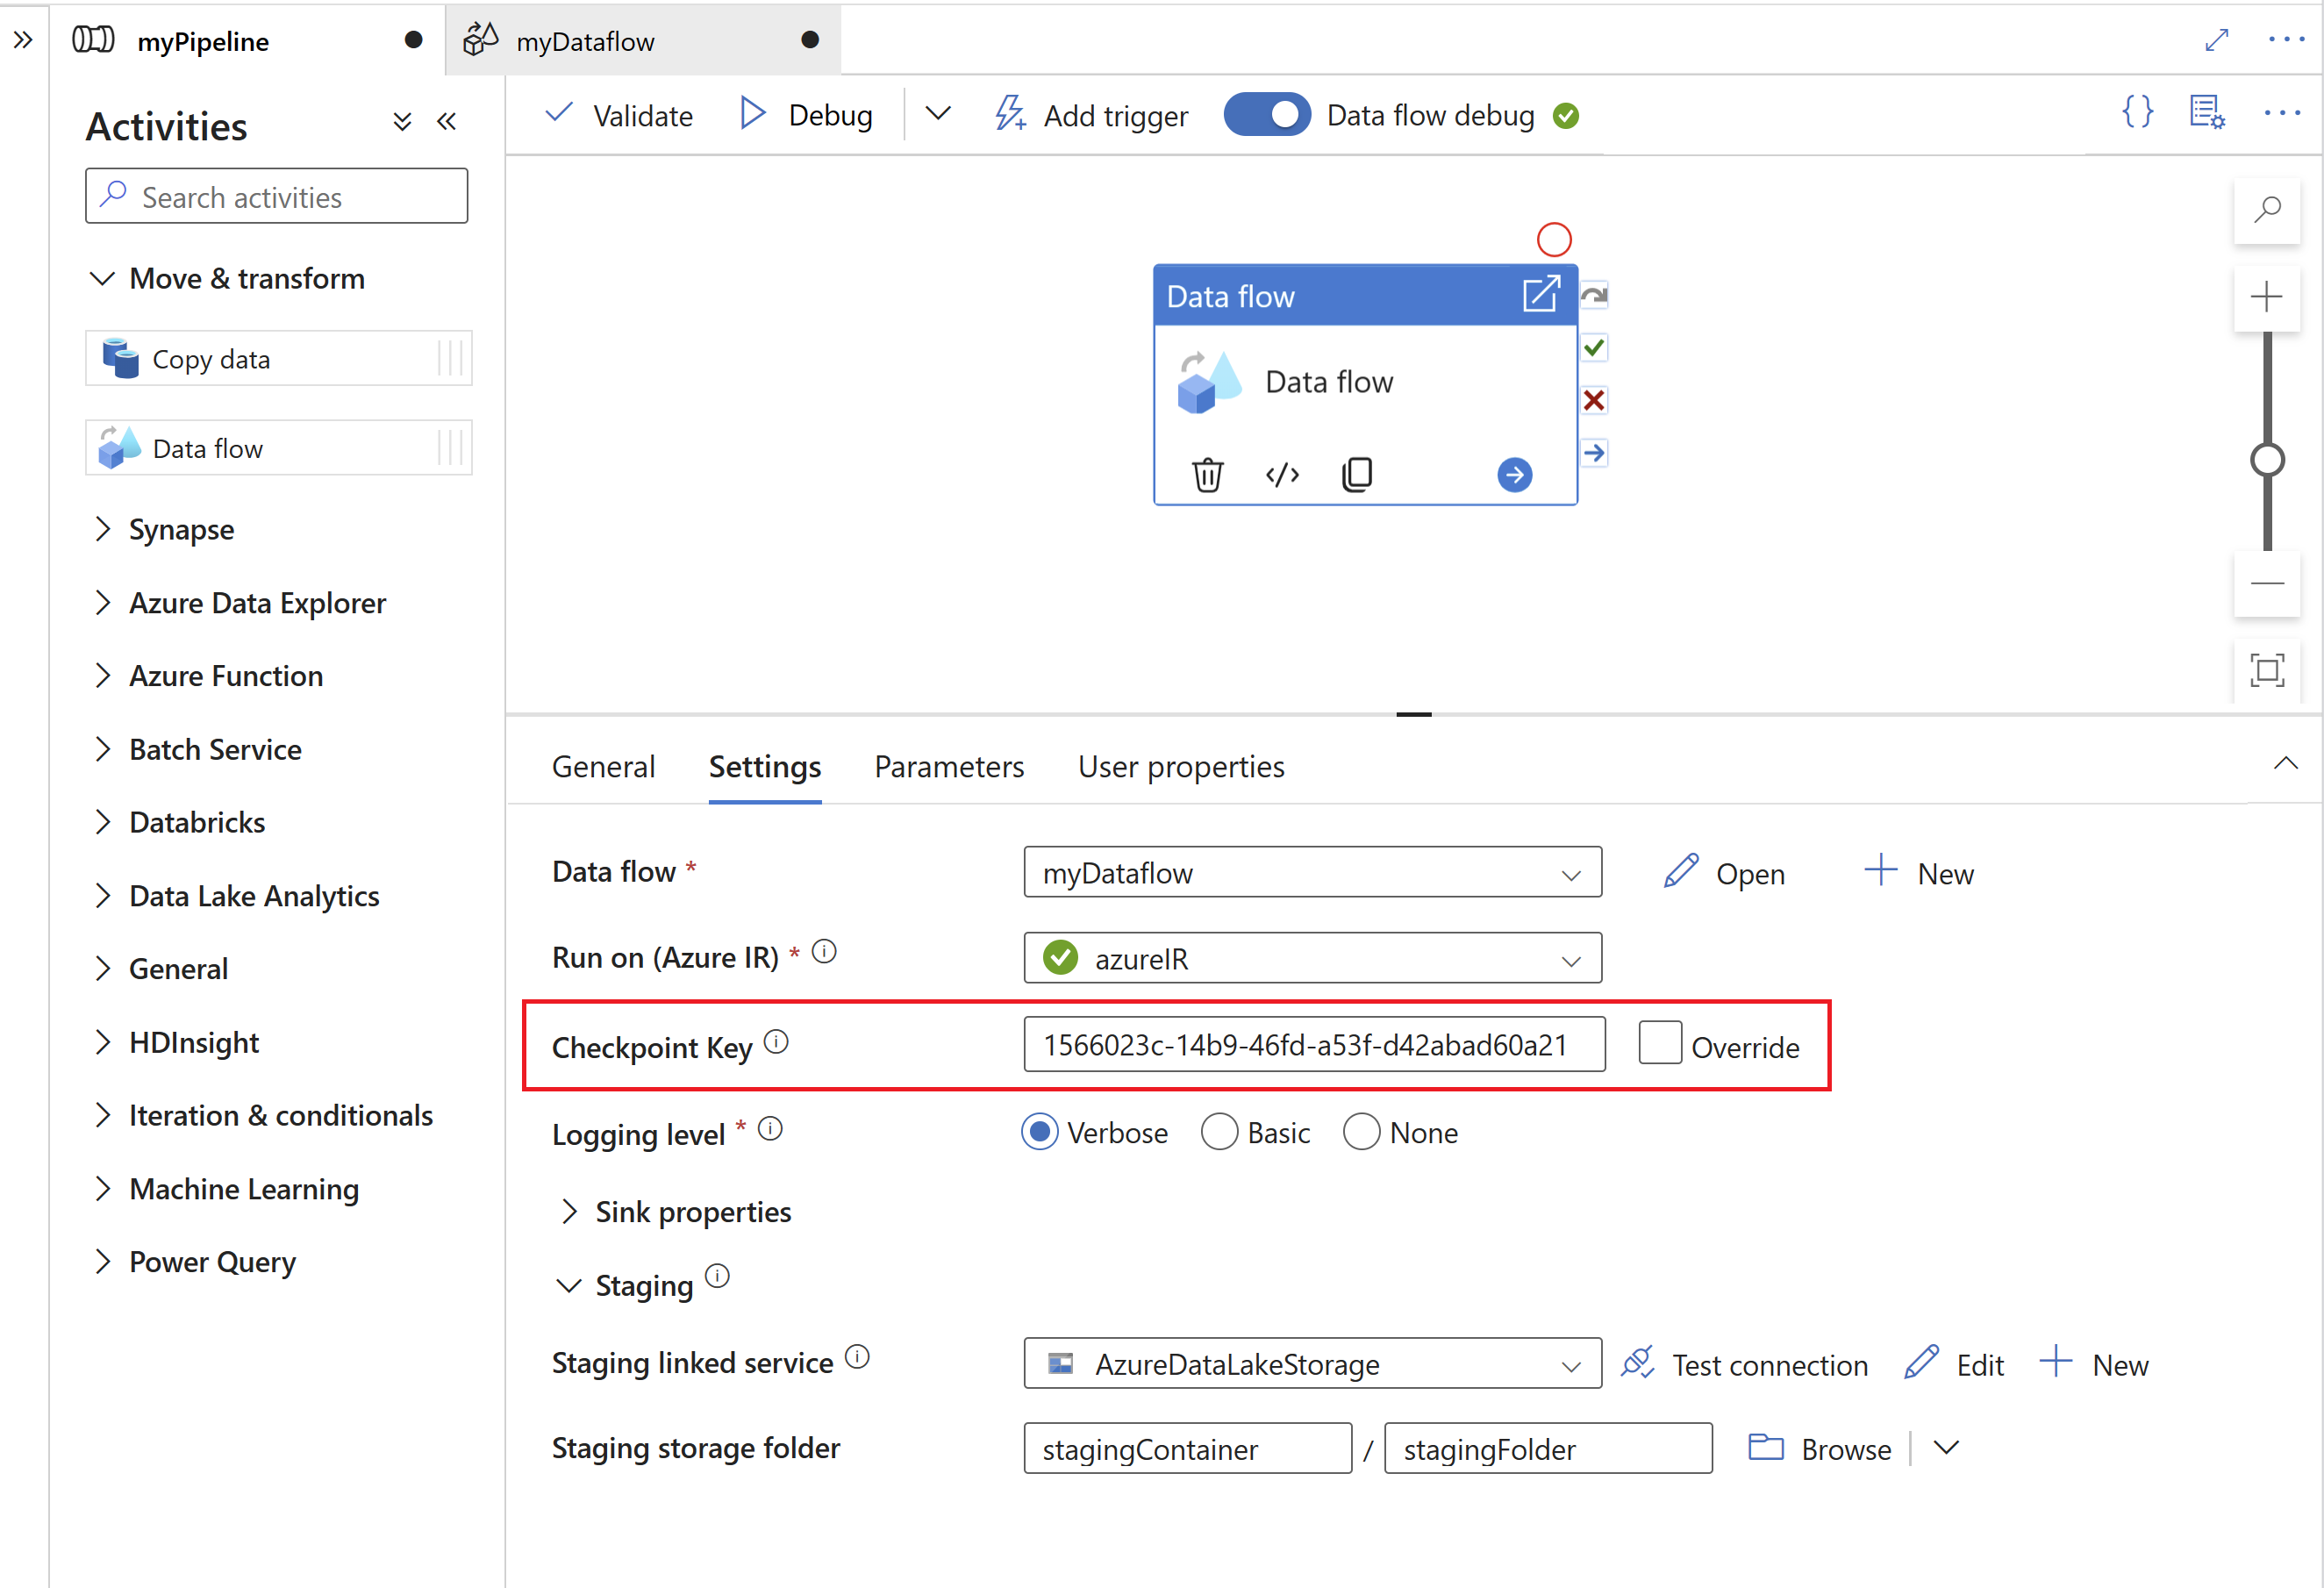
Task: Switch to the Parameters tab
Action: [x=948, y=767]
